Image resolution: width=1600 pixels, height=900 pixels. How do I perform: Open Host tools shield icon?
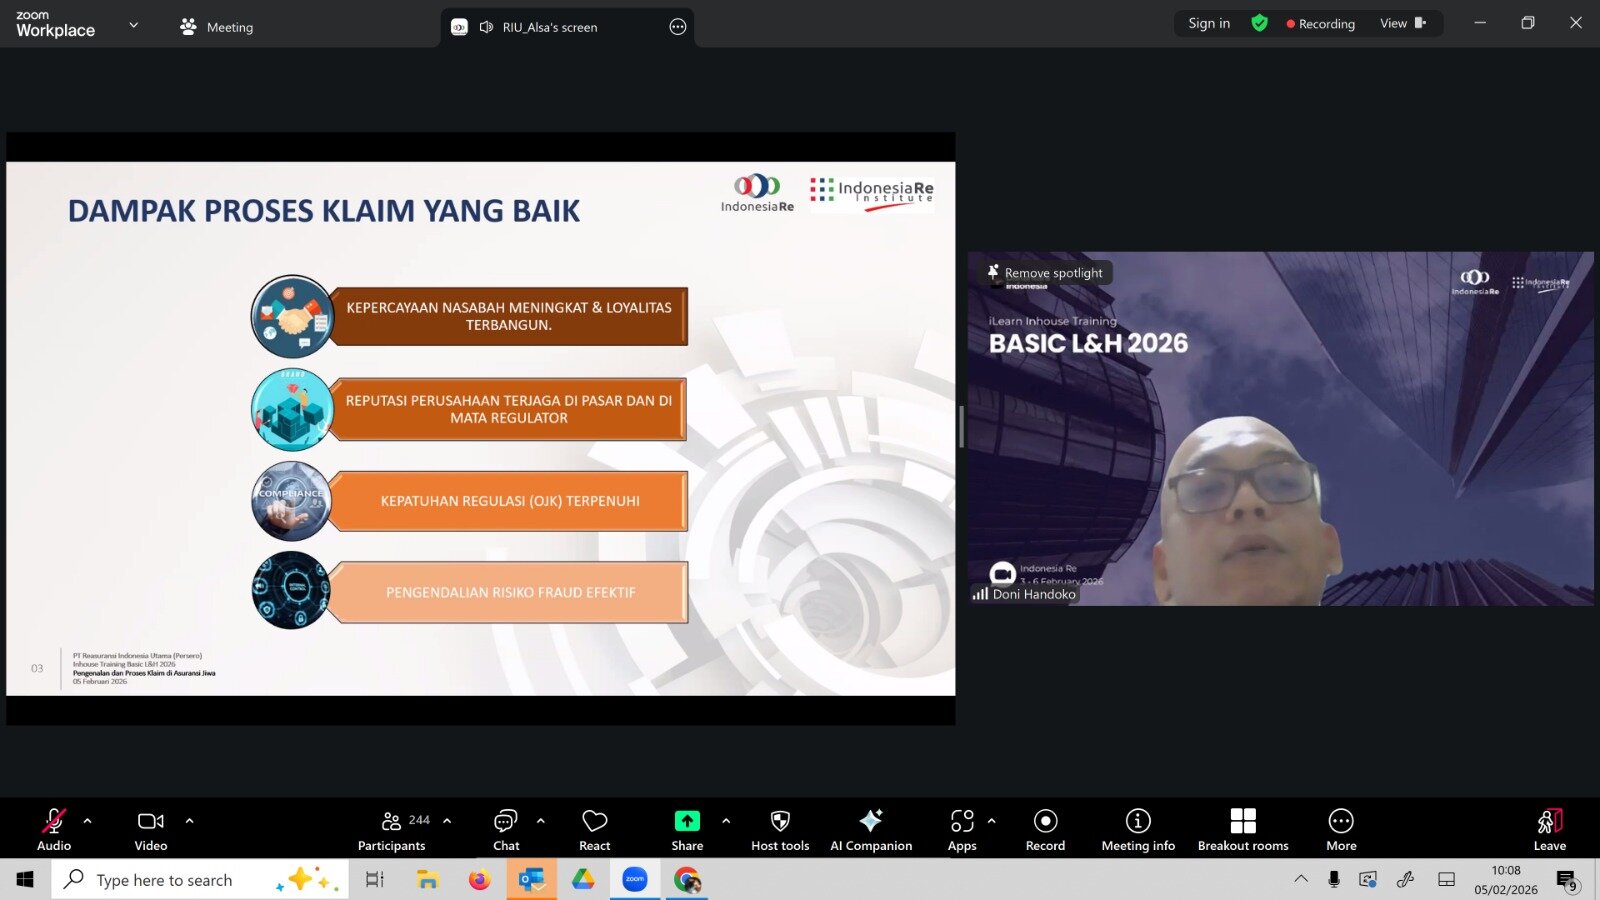point(780,830)
